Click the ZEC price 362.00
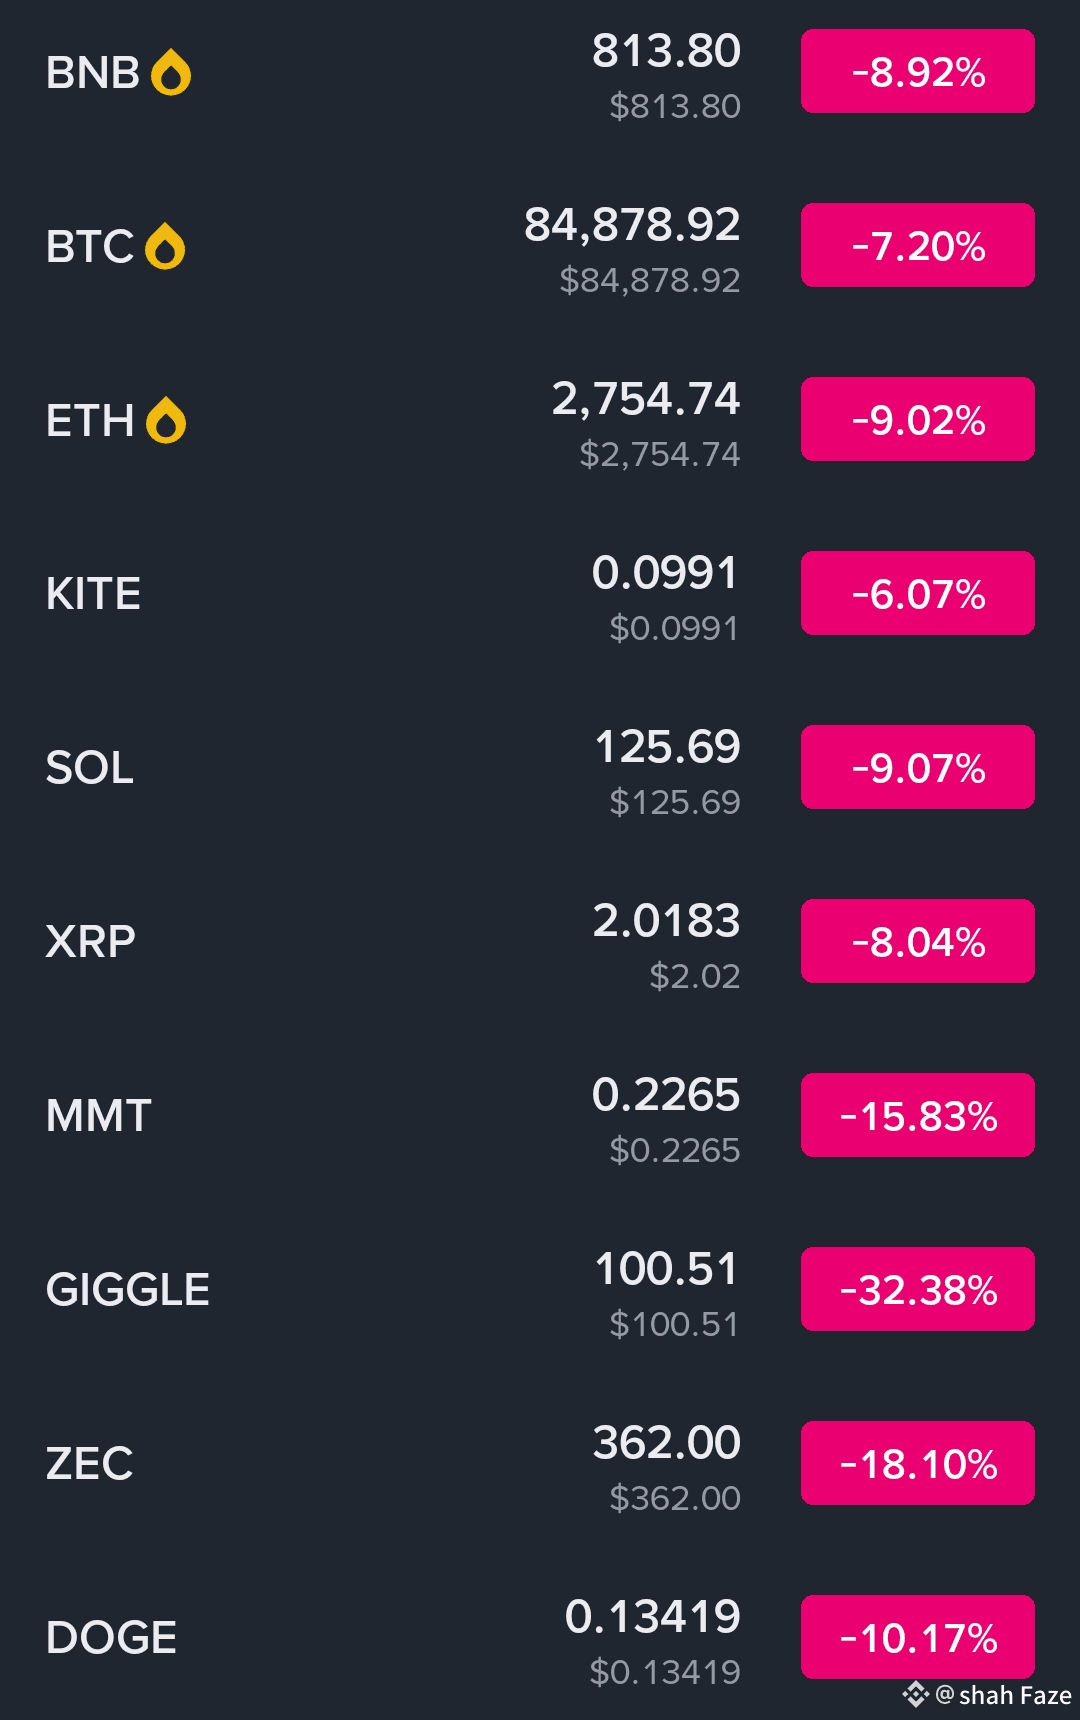1080x1720 pixels. coord(666,1443)
